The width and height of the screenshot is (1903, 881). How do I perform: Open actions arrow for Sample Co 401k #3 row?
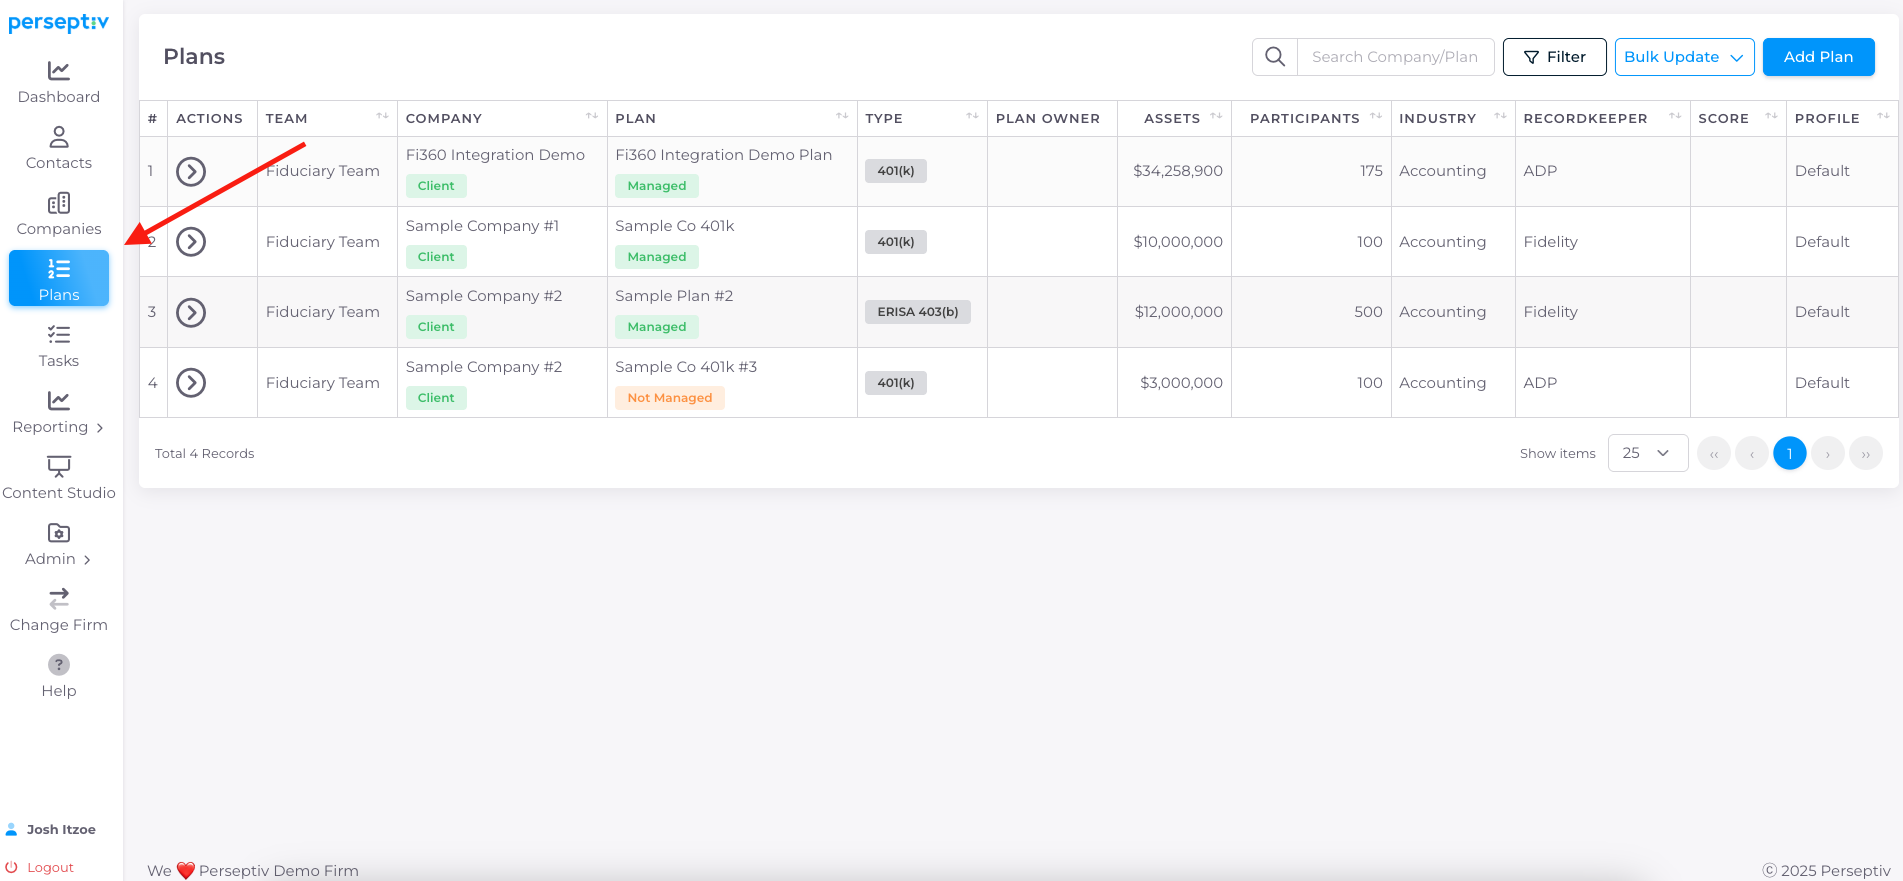[x=191, y=383]
